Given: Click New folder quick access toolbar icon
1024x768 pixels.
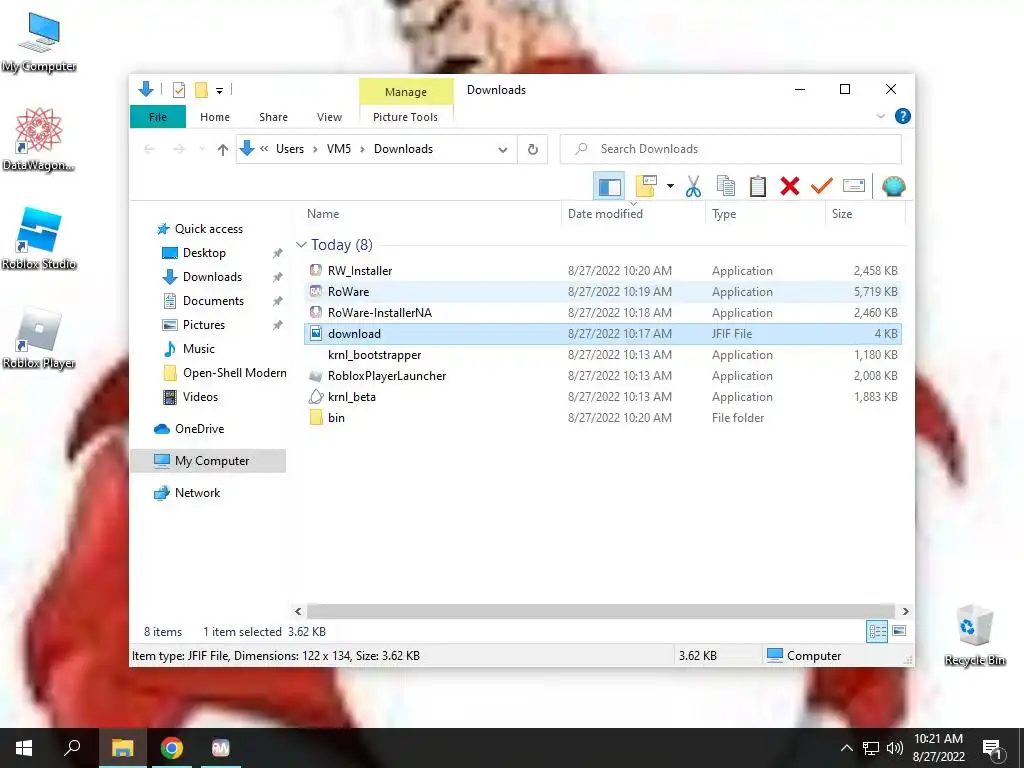Looking at the screenshot, I should tap(201, 89).
